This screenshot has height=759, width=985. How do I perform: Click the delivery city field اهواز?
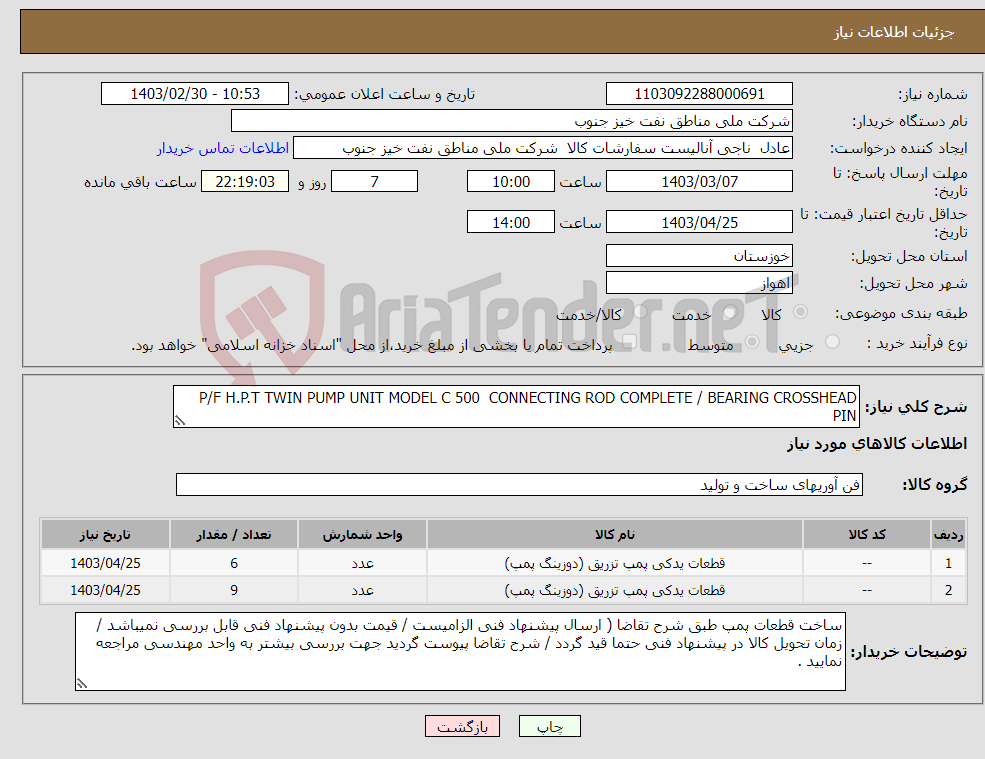(x=699, y=283)
